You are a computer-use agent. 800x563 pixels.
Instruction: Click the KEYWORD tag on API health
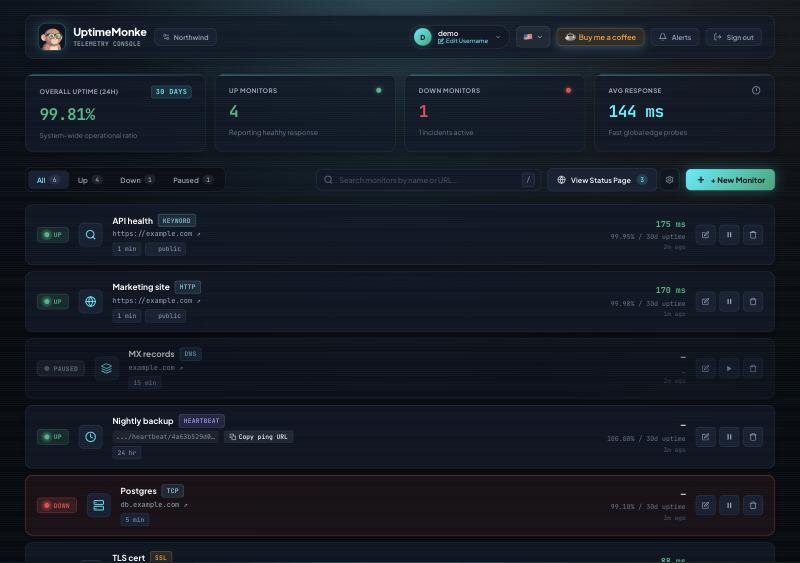[x=177, y=221]
